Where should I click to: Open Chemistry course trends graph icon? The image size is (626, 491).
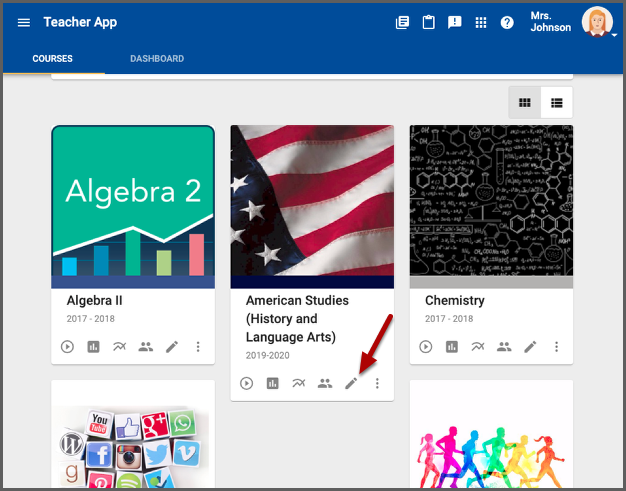[x=478, y=347]
